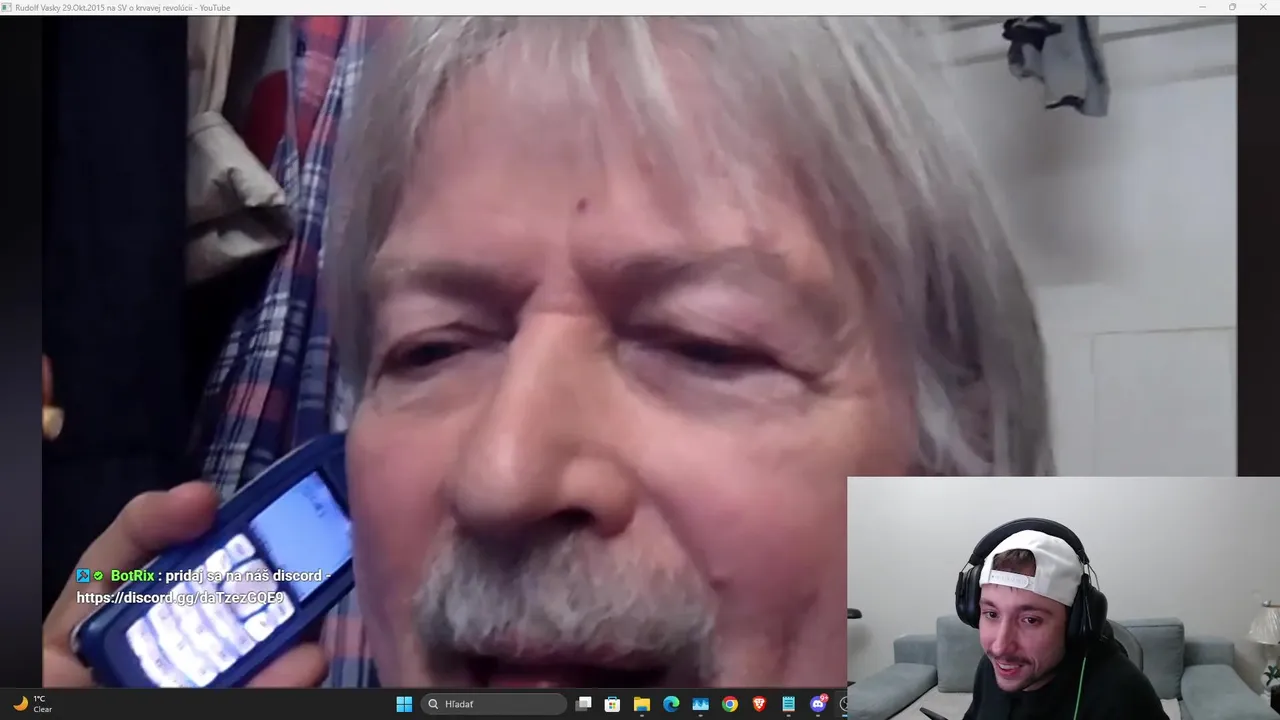This screenshot has width=1280, height=720.
Task: Open File Explorer from the taskbar
Action: [642, 704]
